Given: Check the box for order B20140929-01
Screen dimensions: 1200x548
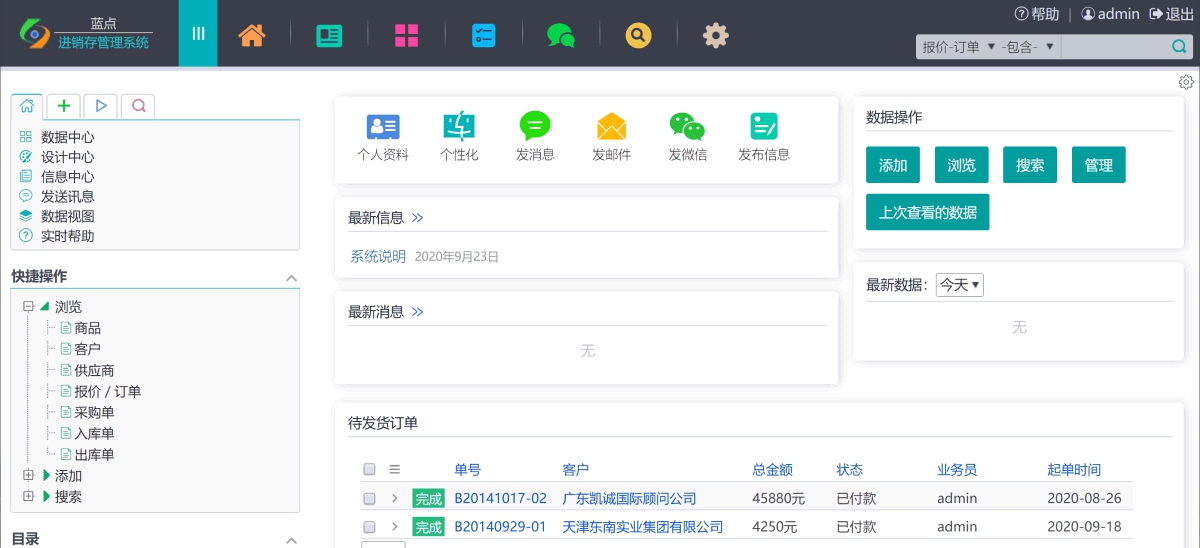Looking at the screenshot, I should pyautogui.click(x=369, y=526).
